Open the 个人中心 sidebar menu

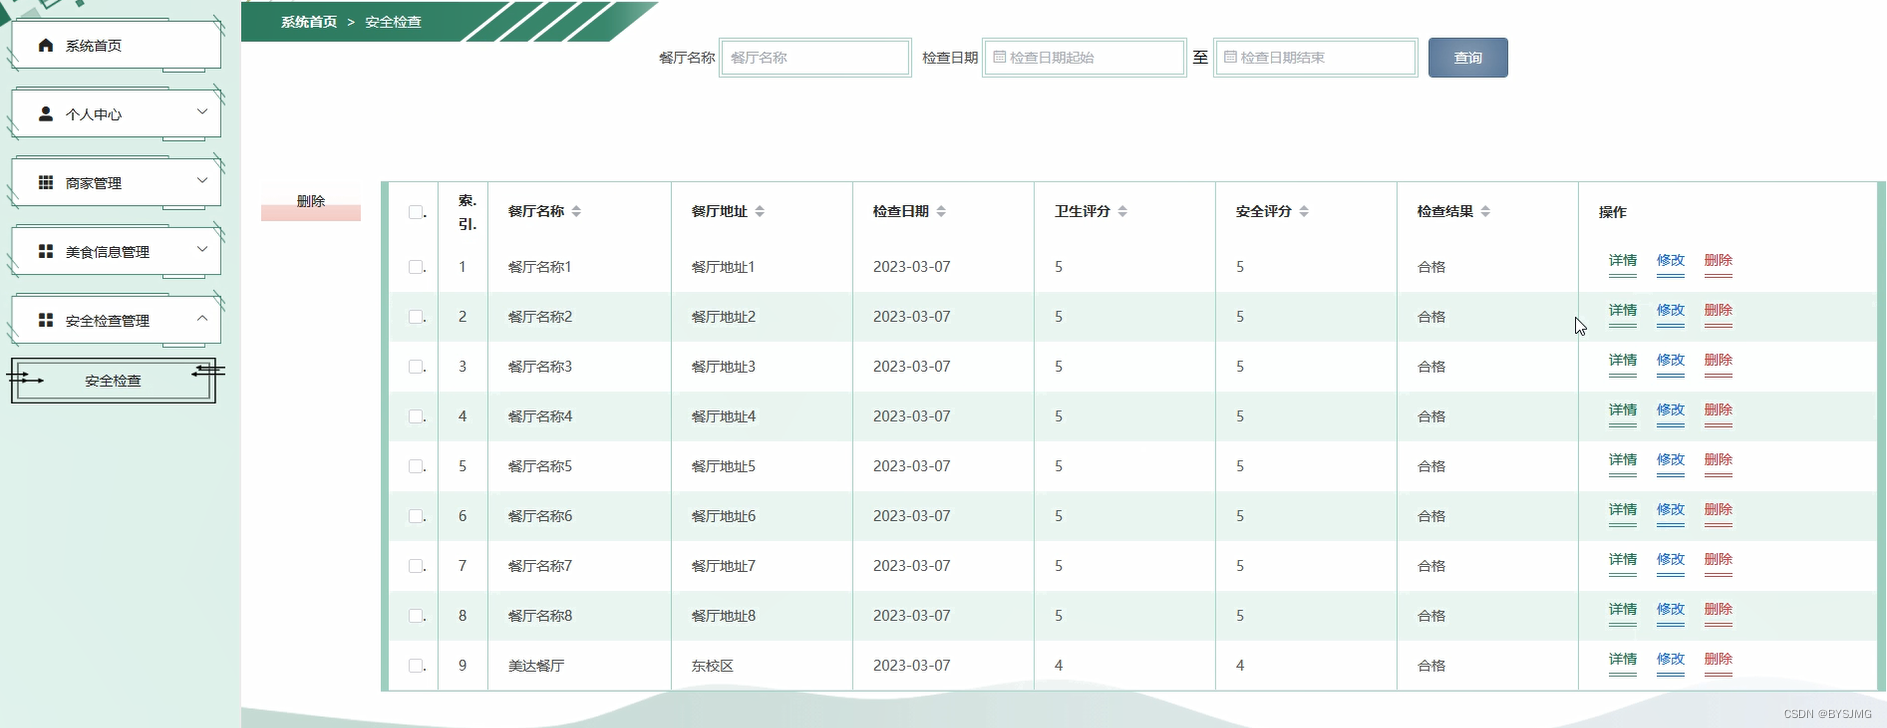pyautogui.click(x=116, y=114)
